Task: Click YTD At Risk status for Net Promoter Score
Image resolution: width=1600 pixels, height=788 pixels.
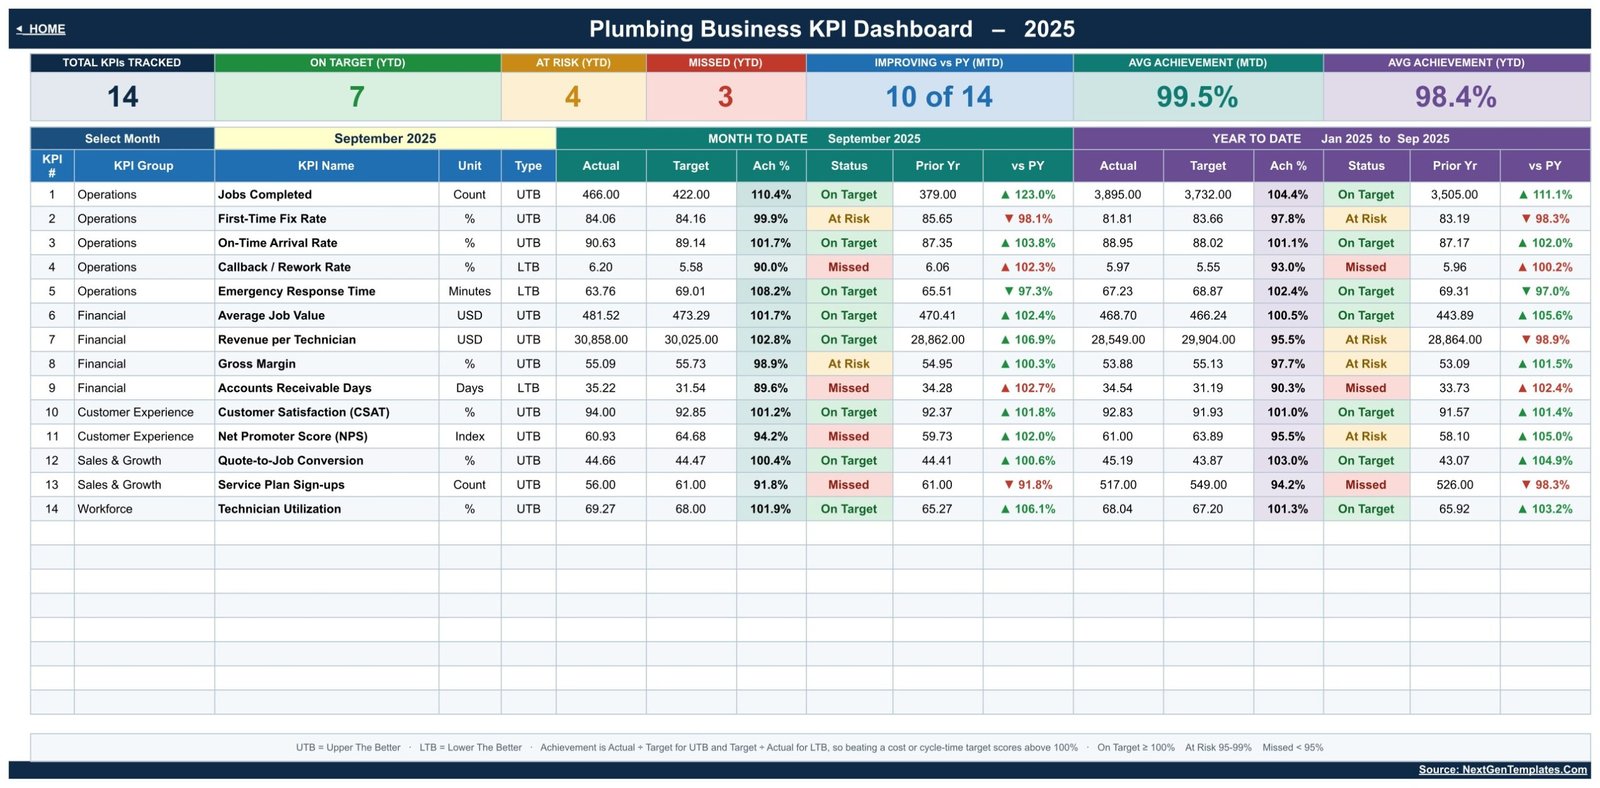Action: pyautogui.click(x=1366, y=436)
